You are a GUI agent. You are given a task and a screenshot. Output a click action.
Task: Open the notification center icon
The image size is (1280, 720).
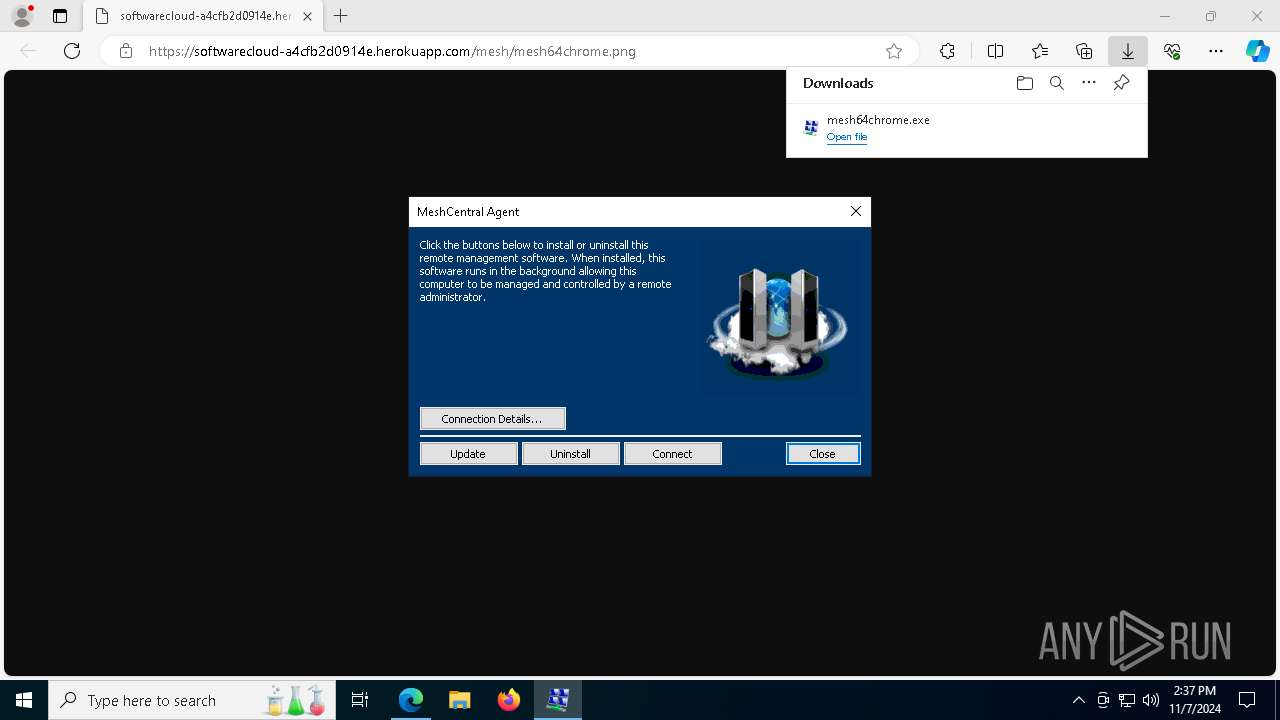tap(1247, 700)
